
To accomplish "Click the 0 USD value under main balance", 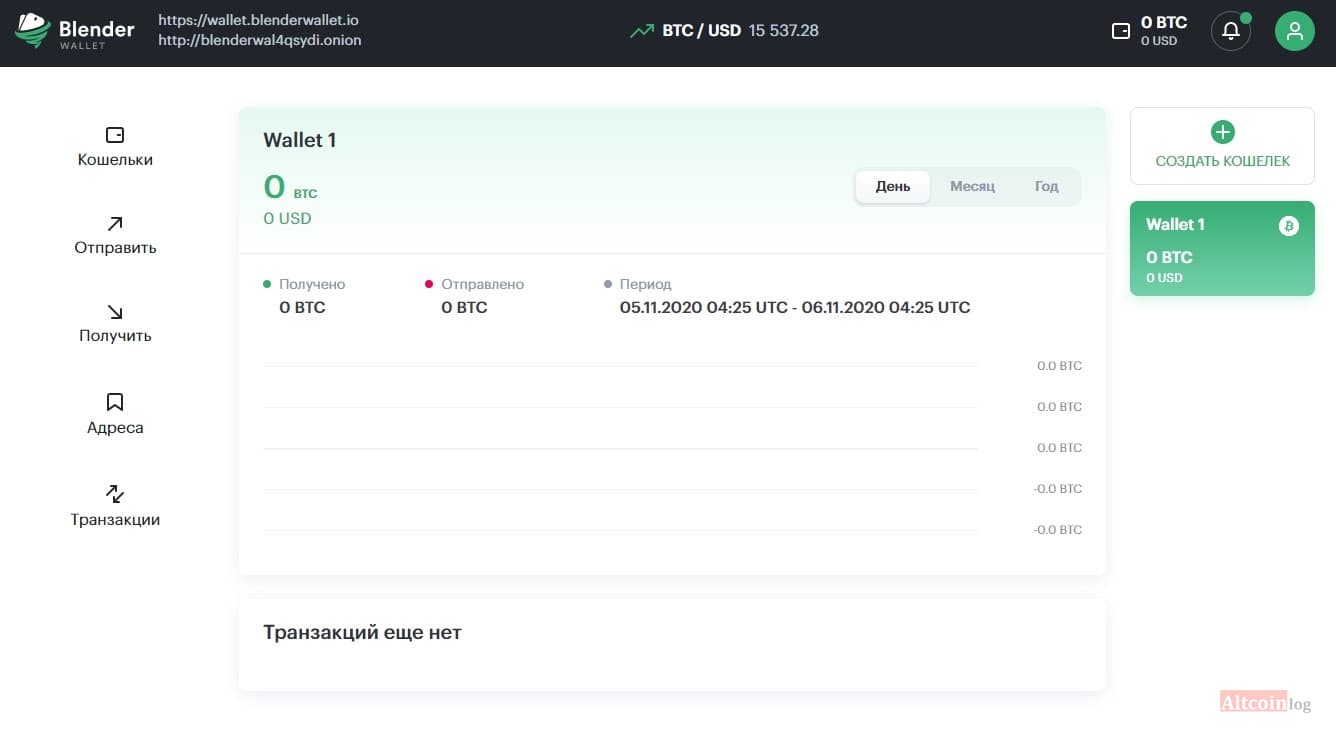I will point(287,218).
